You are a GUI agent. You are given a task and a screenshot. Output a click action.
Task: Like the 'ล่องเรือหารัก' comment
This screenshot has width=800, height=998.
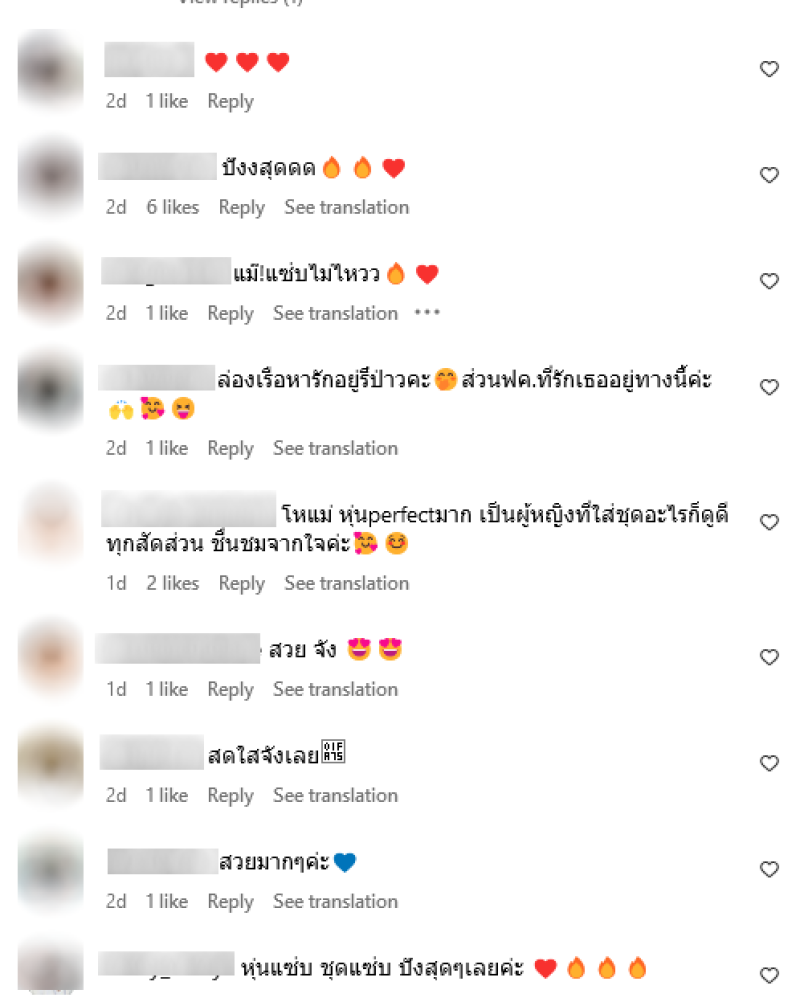tap(769, 387)
